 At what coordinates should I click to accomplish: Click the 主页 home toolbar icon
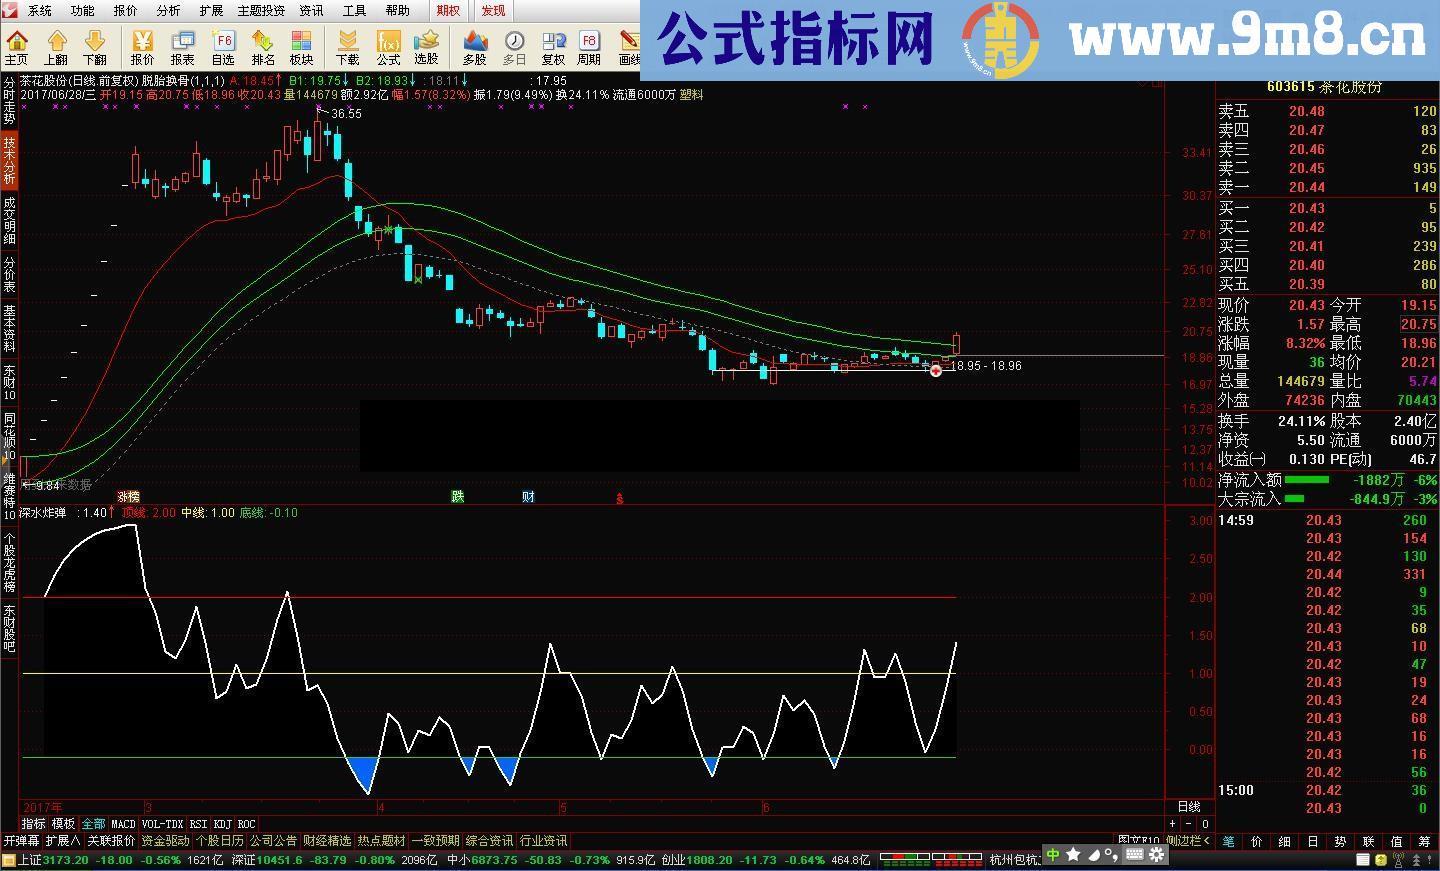pyautogui.click(x=17, y=47)
